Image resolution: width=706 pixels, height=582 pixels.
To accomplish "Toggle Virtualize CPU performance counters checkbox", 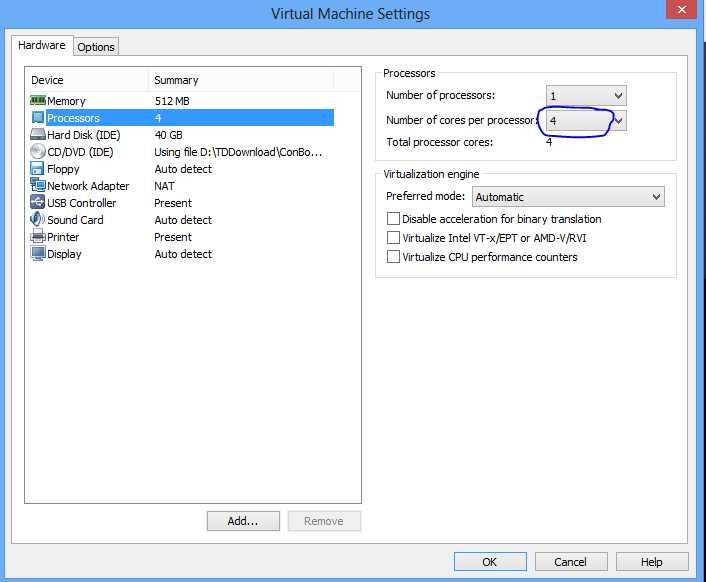I will [x=394, y=257].
